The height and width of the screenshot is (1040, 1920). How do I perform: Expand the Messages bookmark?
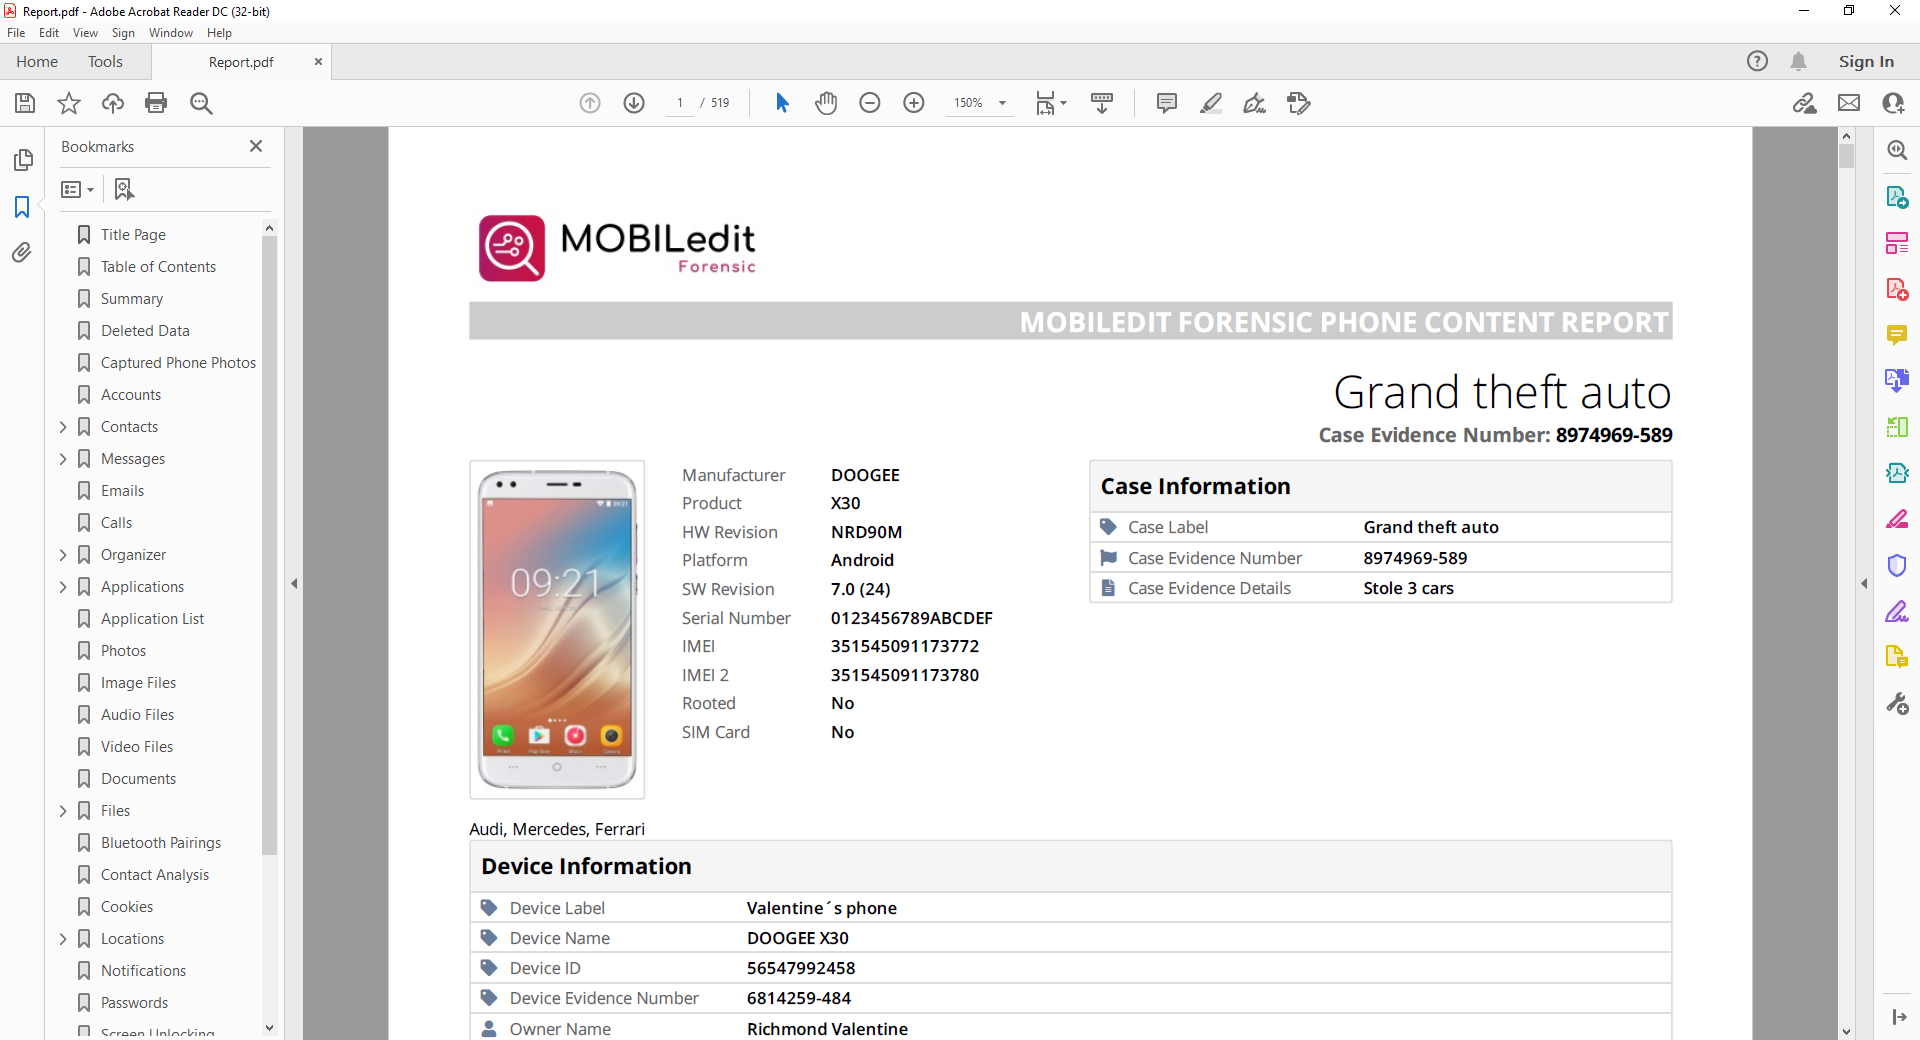pyautogui.click(x=63, y=459)
